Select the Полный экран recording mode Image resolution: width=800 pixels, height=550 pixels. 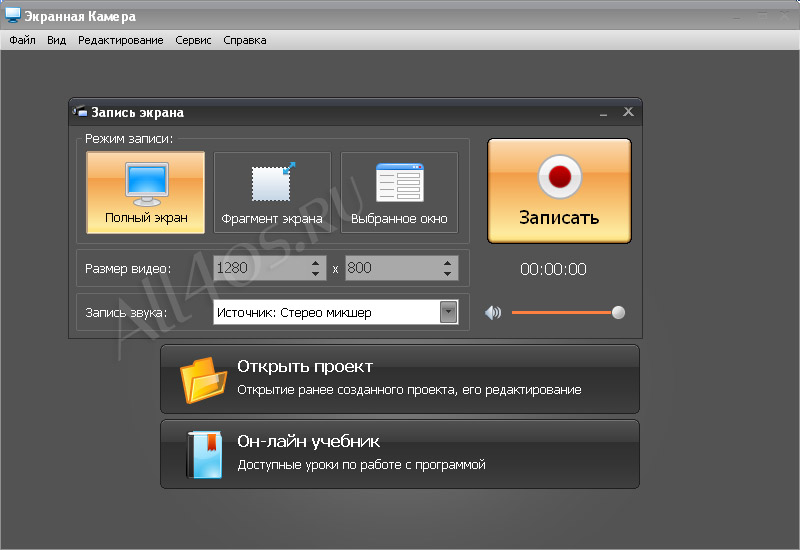pyautogui.click(x=146, y=192)
